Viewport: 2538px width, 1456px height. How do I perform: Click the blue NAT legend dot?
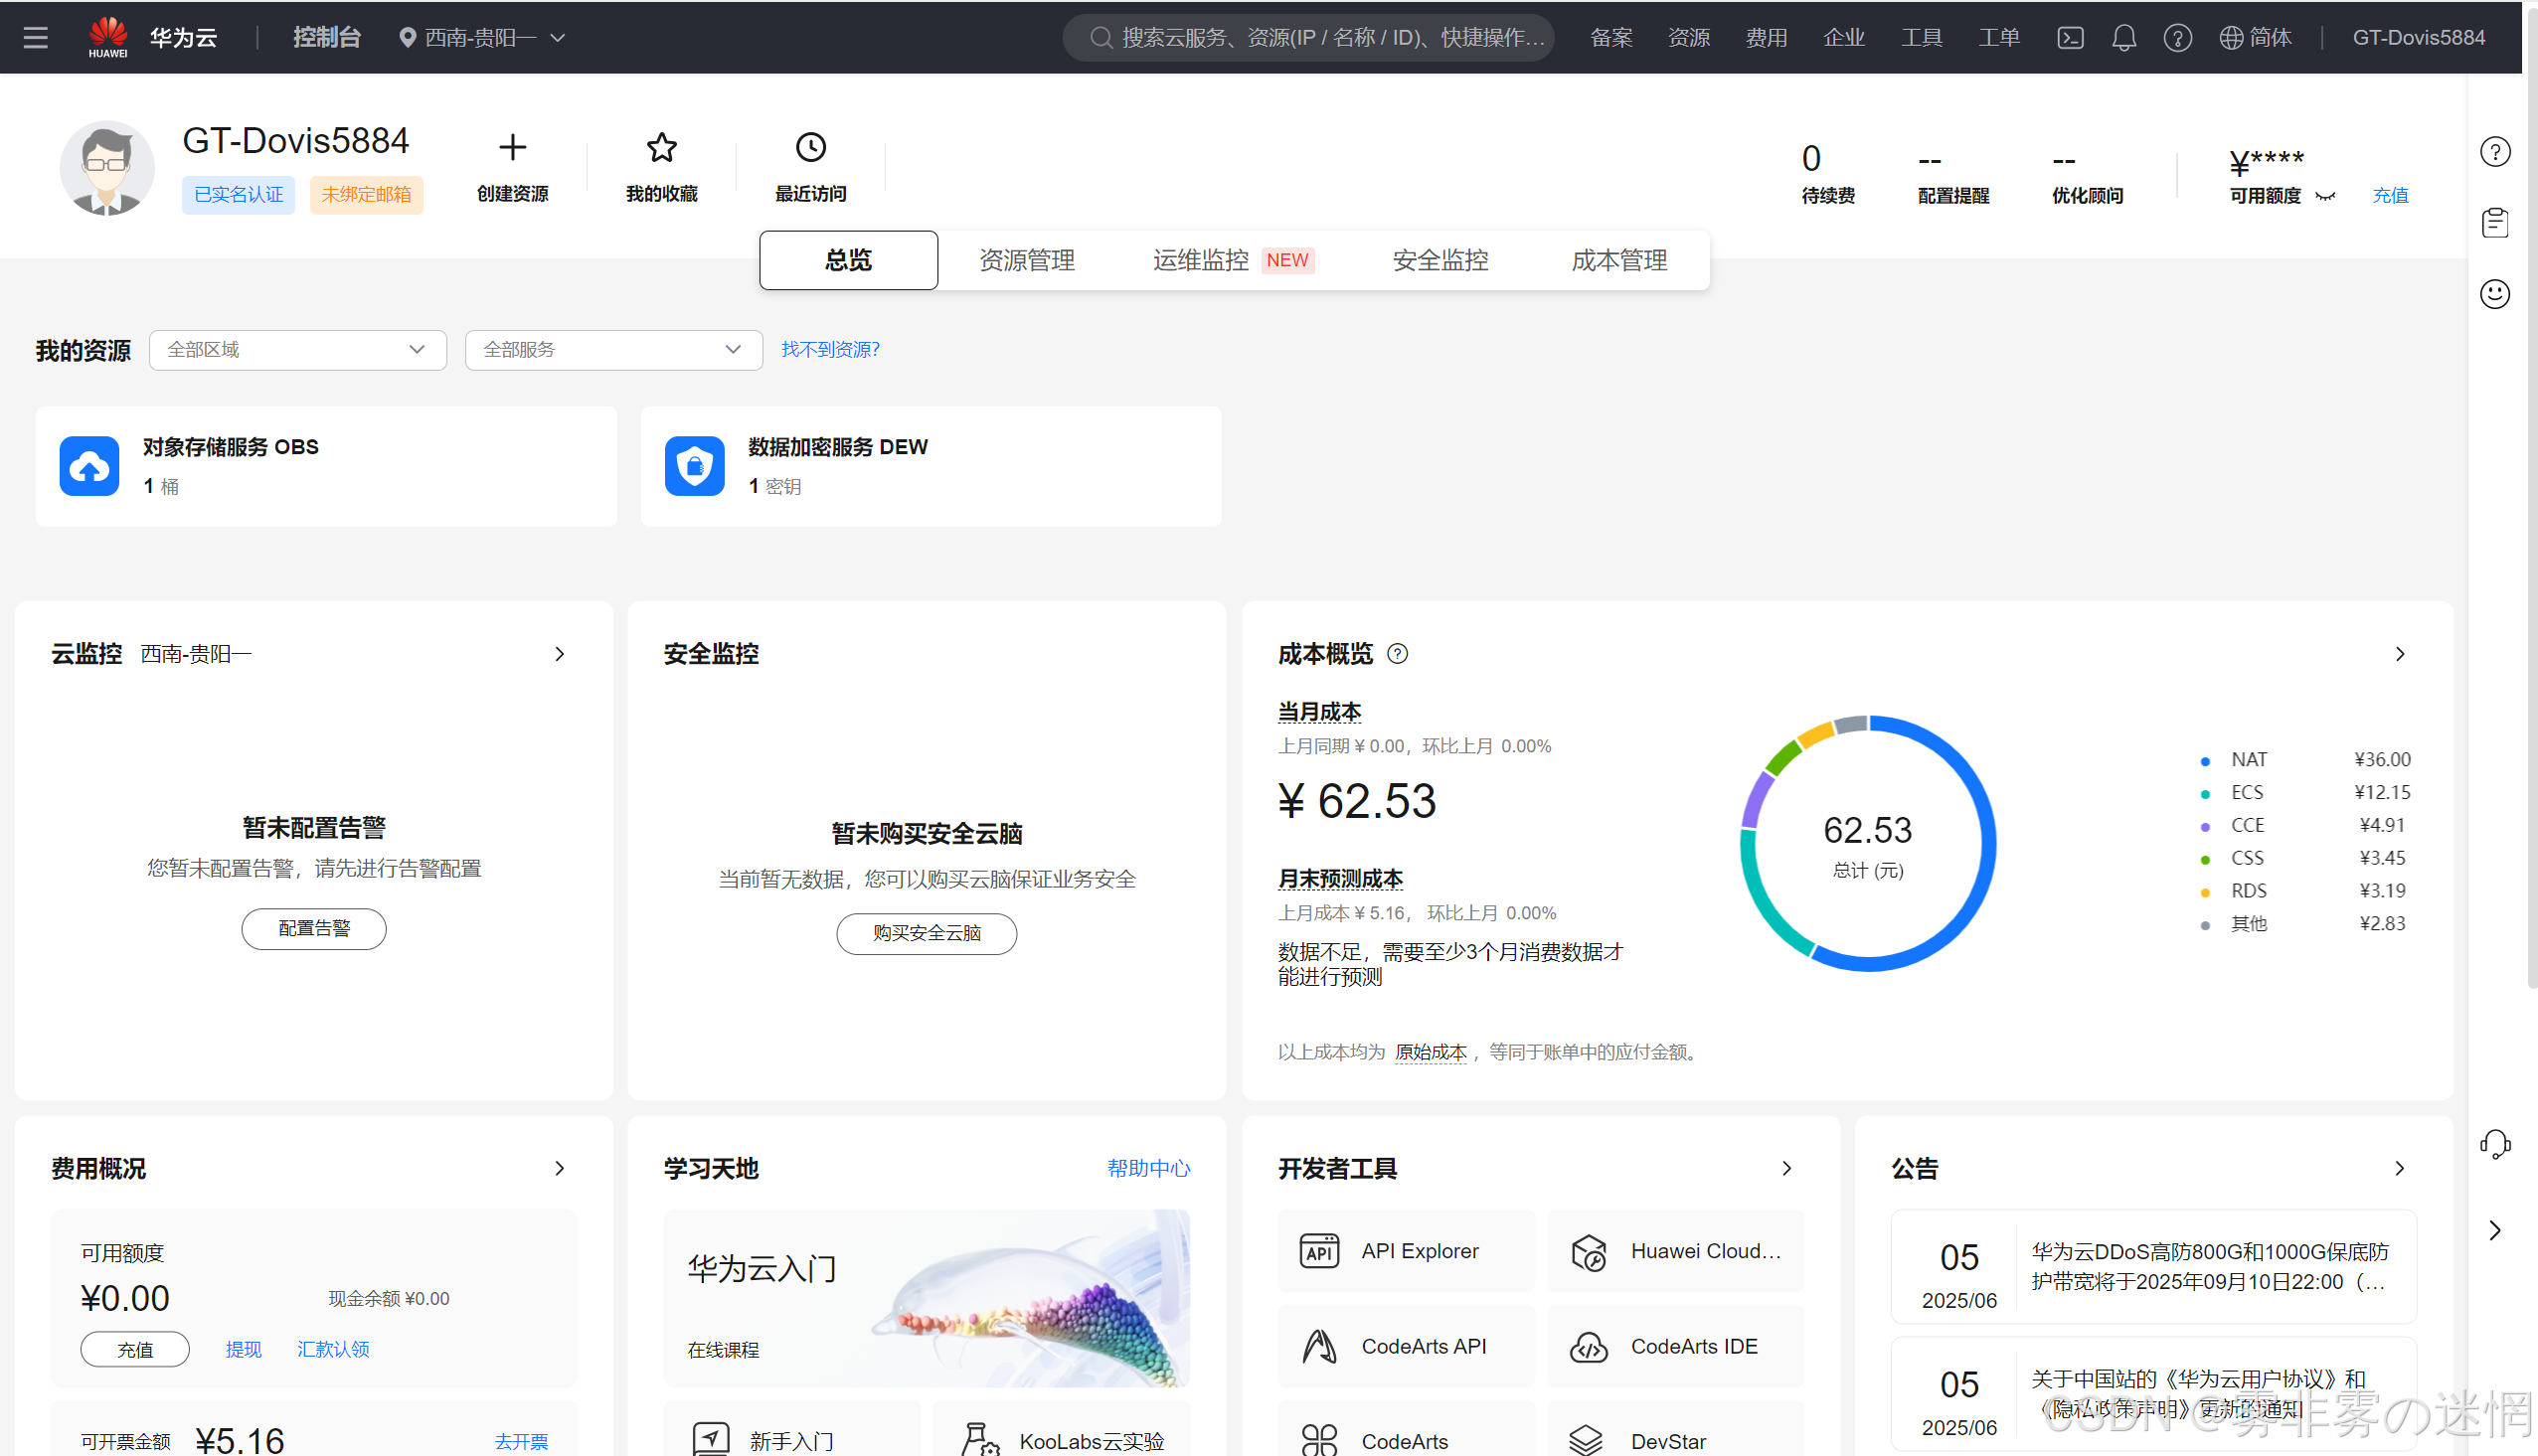point(2205,761)
